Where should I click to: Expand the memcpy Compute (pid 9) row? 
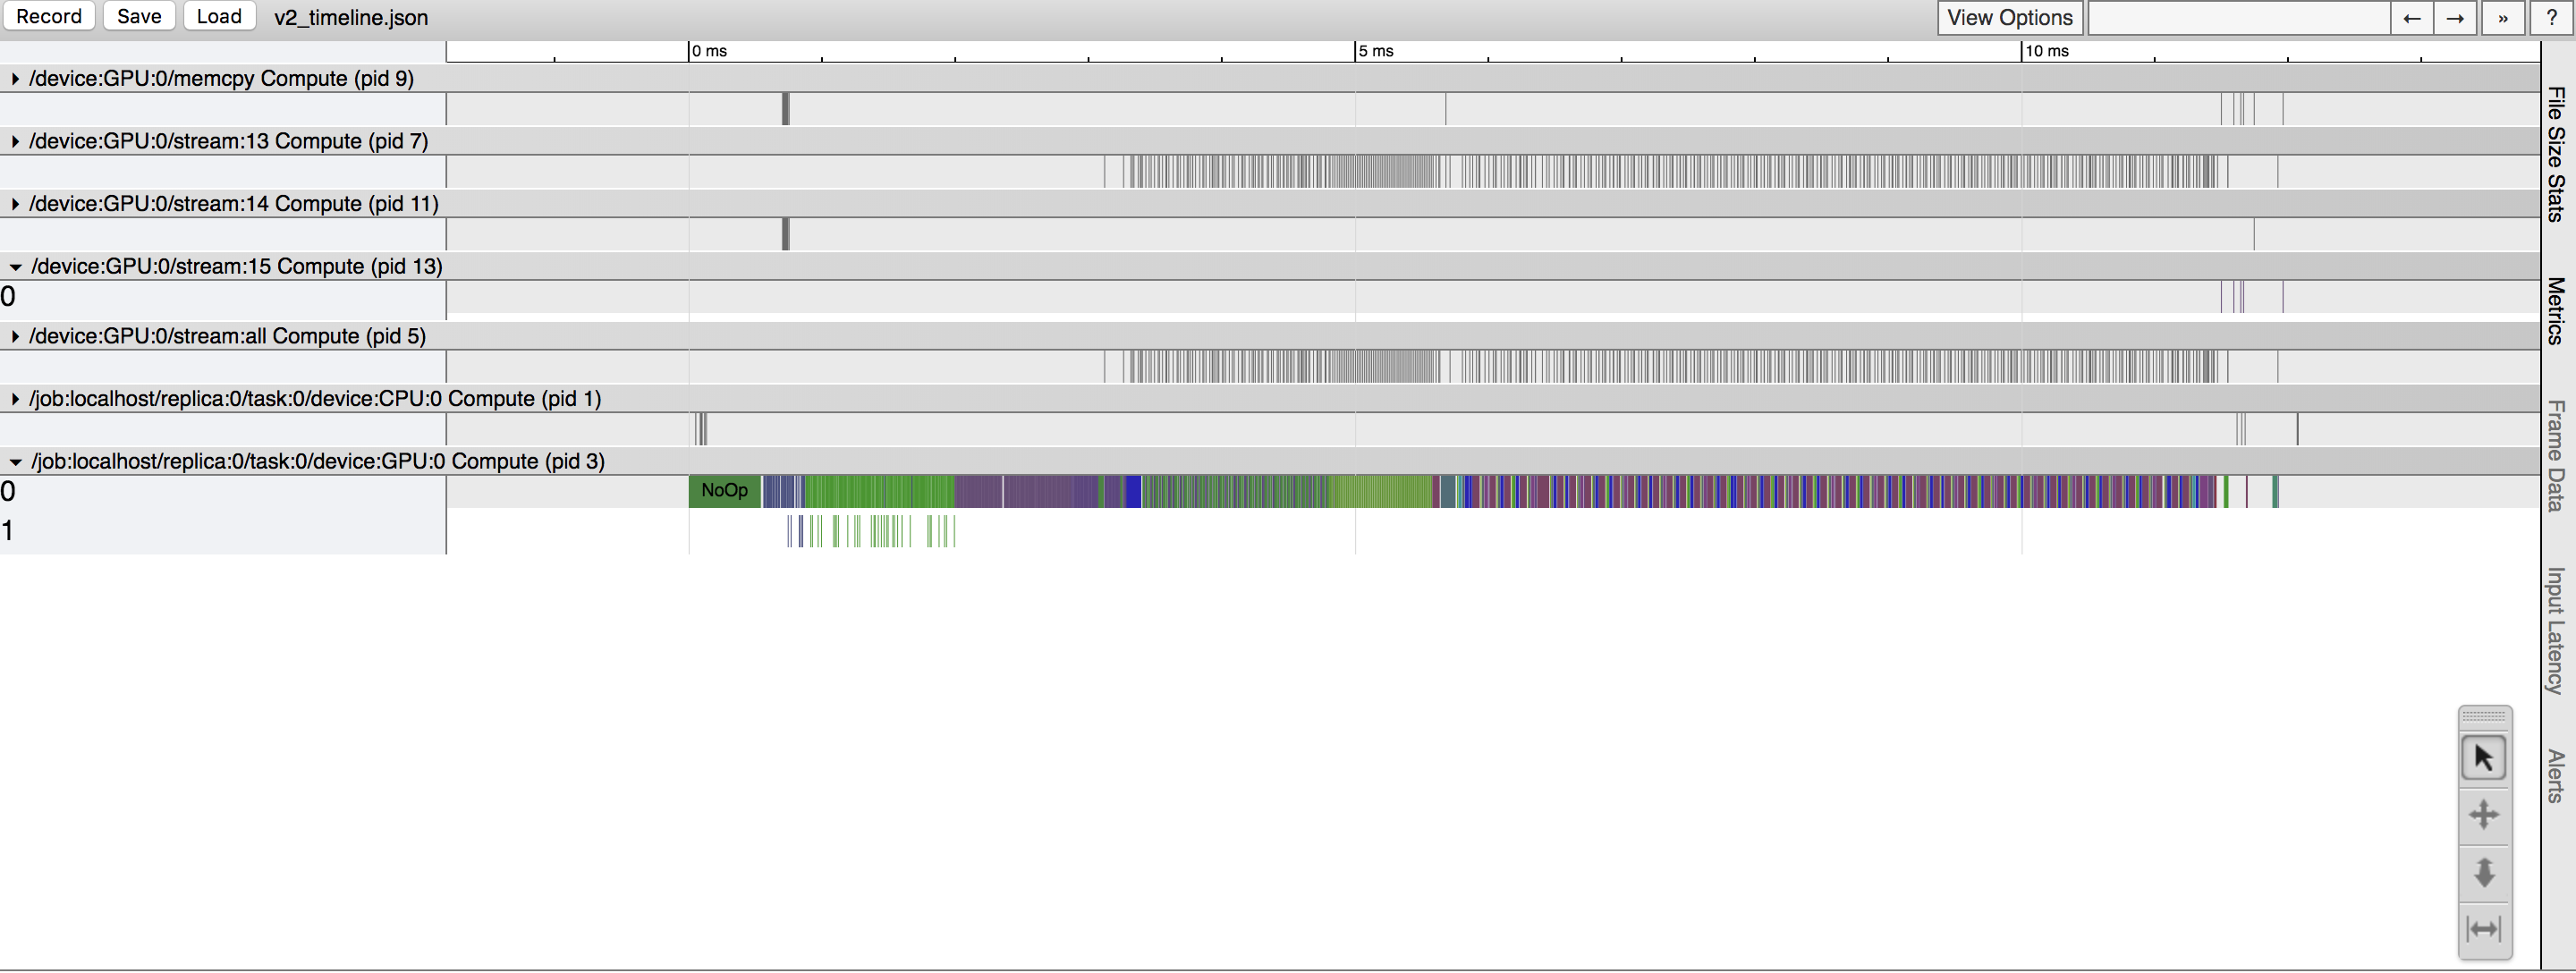pyautogui.click(x=15, y=79)
